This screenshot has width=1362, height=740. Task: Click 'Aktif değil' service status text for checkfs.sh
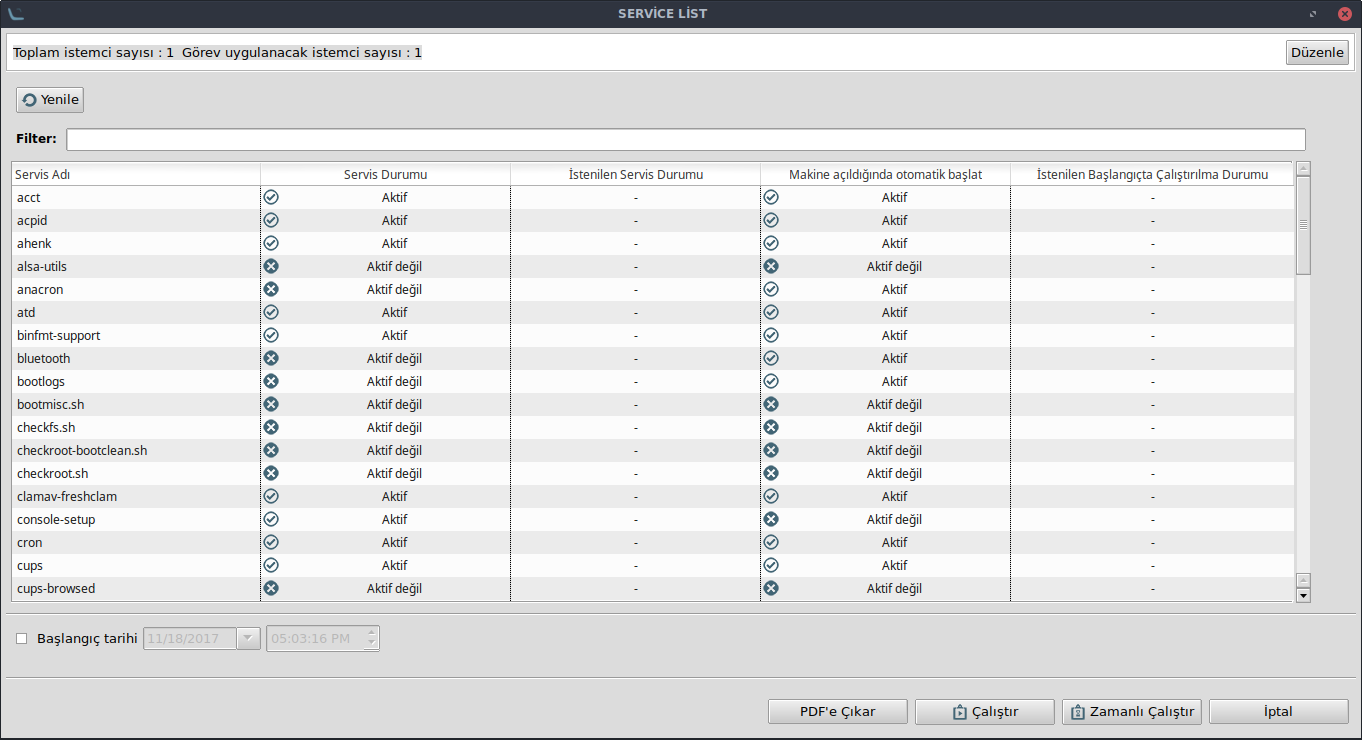(394, 427)
